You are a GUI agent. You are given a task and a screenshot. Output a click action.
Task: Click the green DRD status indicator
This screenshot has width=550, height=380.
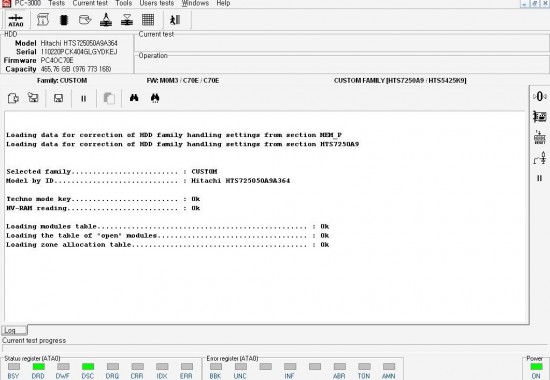pos(38,367)
